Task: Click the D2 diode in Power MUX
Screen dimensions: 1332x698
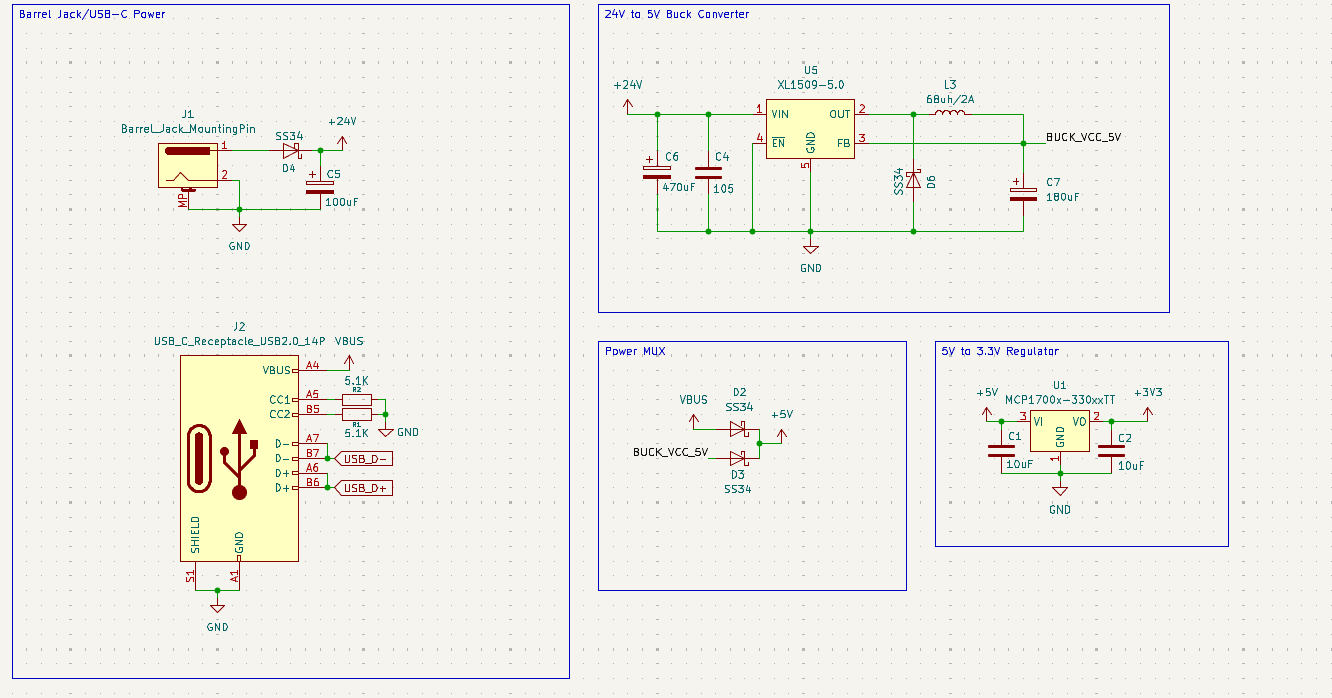Action: click(739, 428)
